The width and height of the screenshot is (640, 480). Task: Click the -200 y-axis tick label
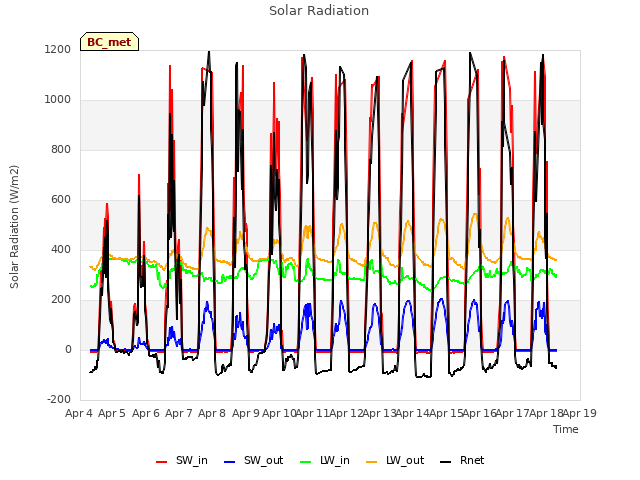59,400
